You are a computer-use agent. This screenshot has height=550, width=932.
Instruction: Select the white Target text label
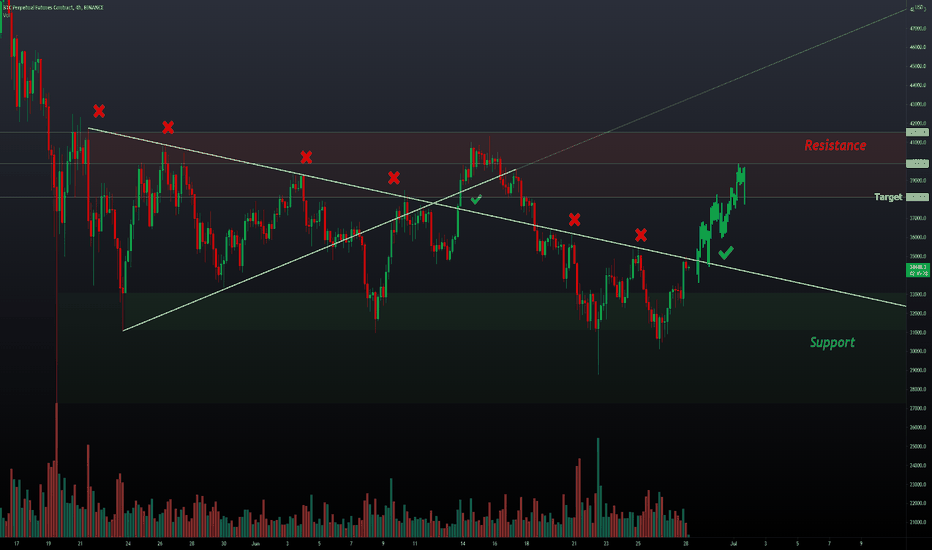coord(888,197)
